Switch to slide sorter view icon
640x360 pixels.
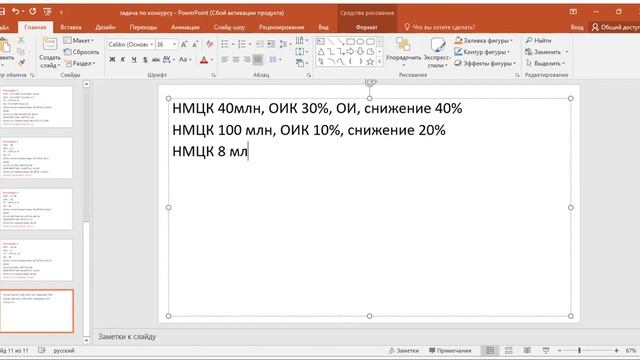click(509, 350)
